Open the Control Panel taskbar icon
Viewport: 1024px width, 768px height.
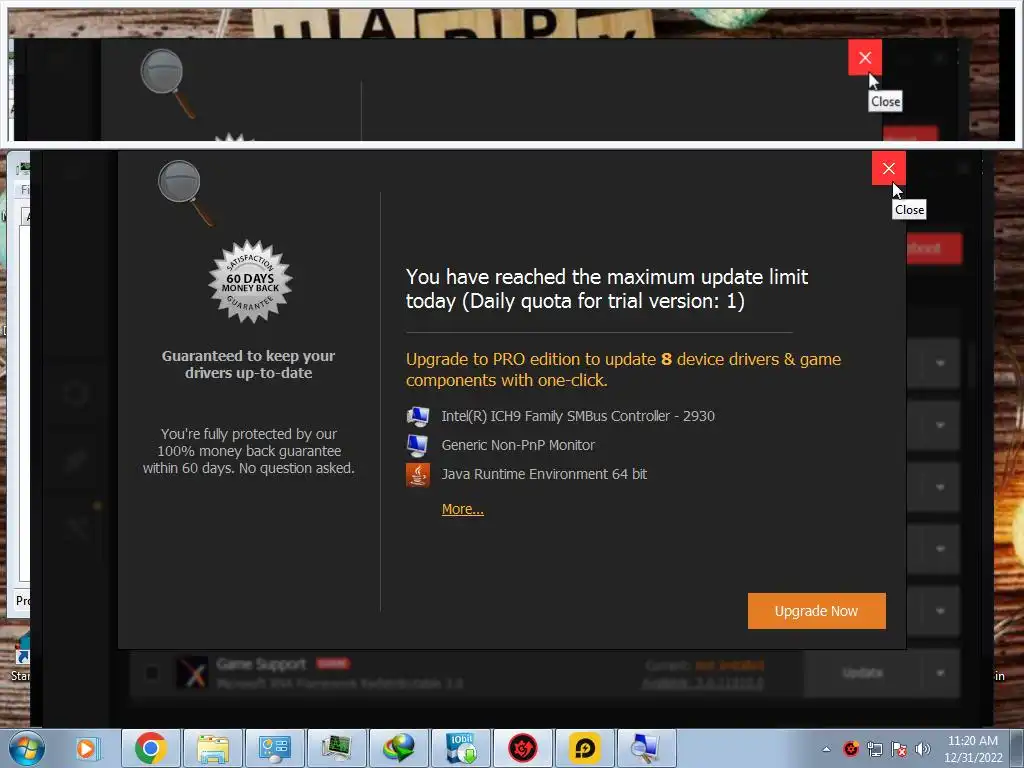[x=275, y=748]
